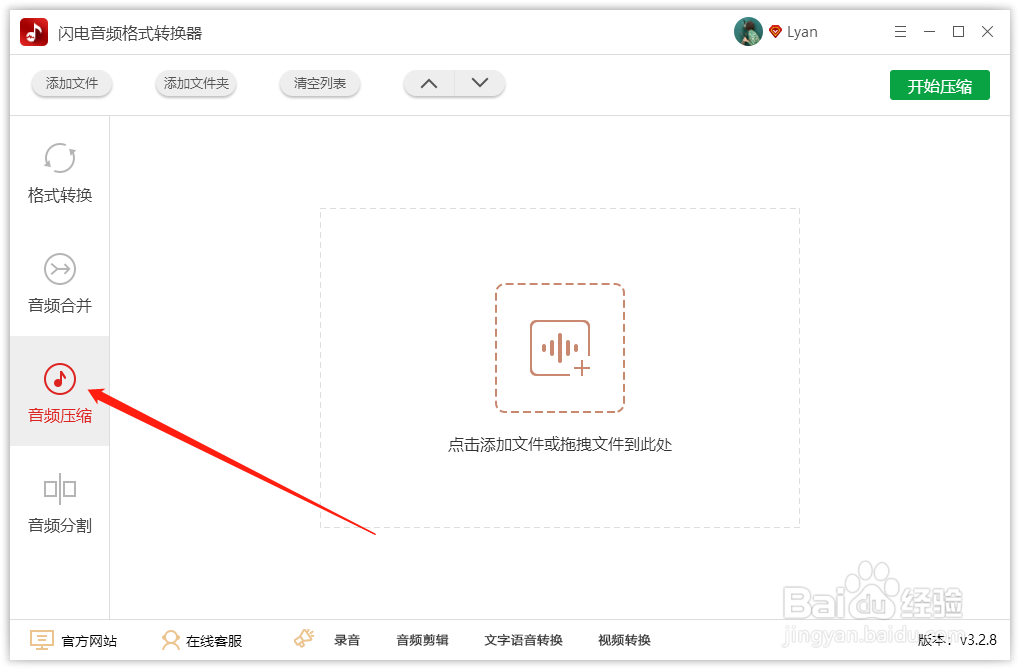1020x670 pixels.
Task: Move item down with the down arrow
Action: tap(480, 83)
